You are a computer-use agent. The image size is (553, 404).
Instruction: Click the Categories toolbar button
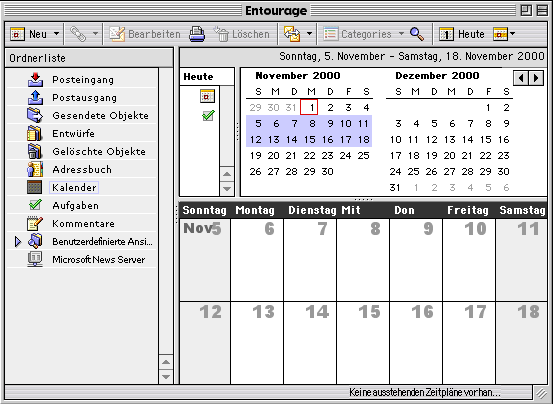click(357, 34)
